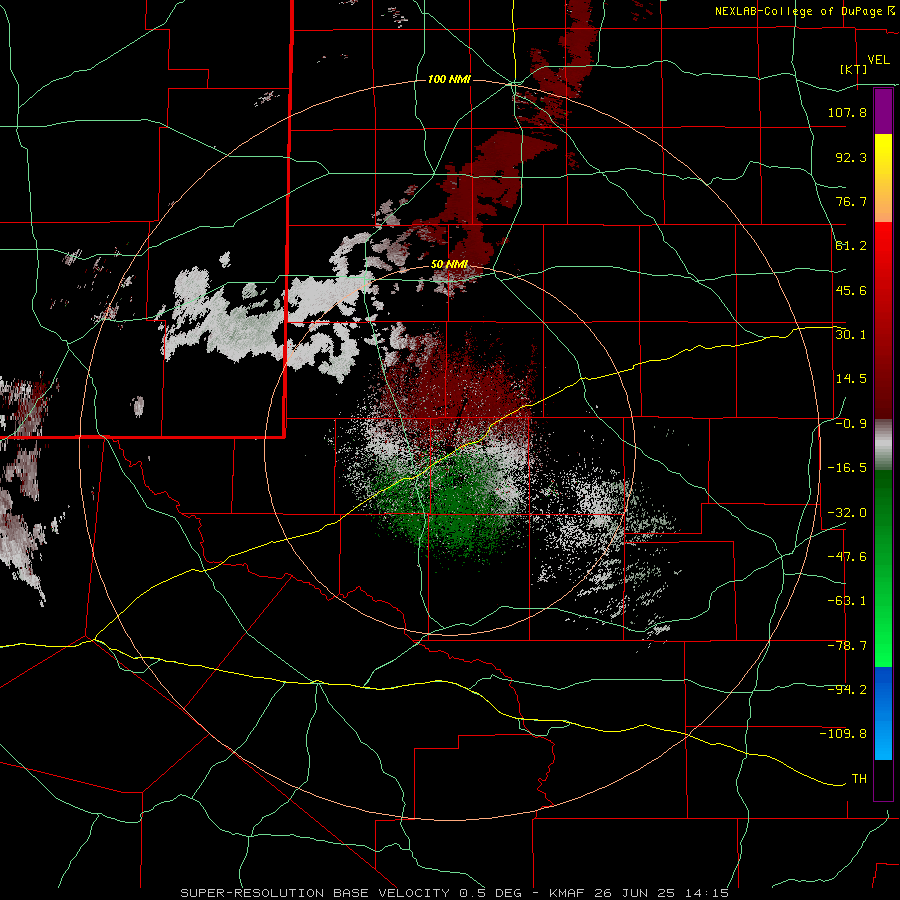
Task: Click the yellow-orange segment of color bar
Action: click(883, 178)
